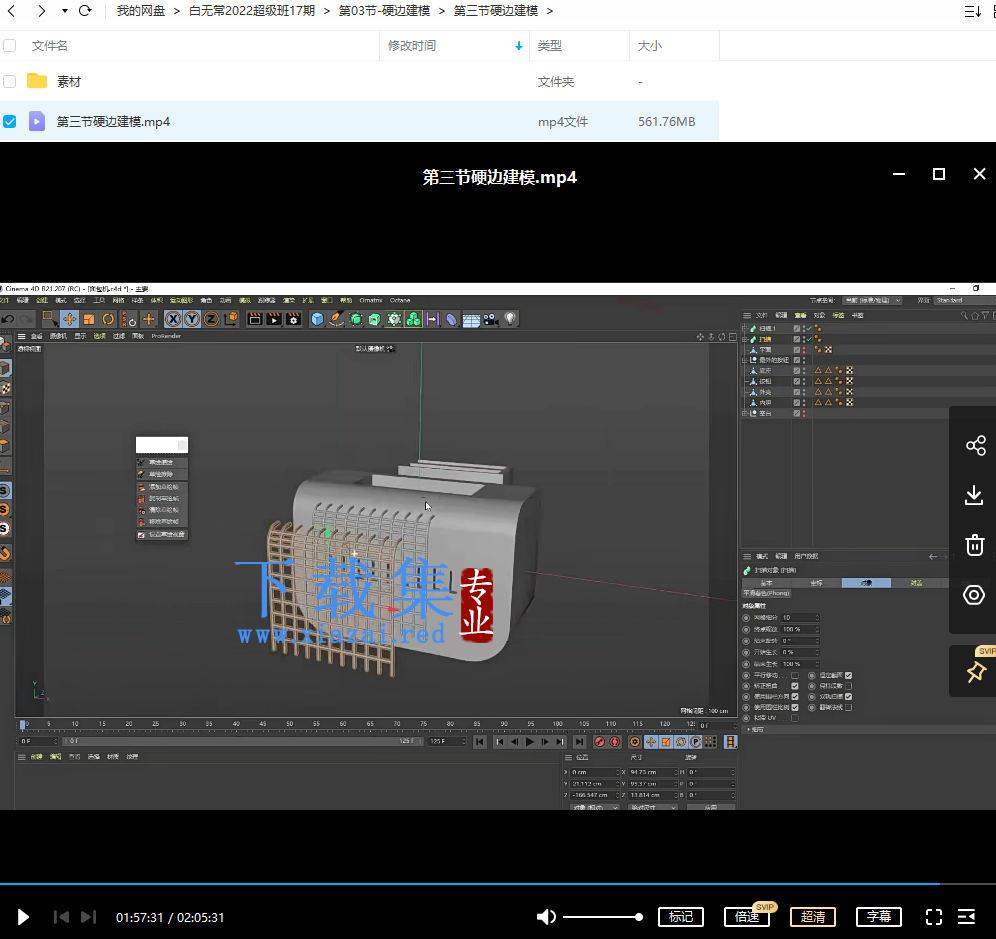Click the render view clapperboard icon
Viewport: 996px width, 939px height.
[255, 319]
